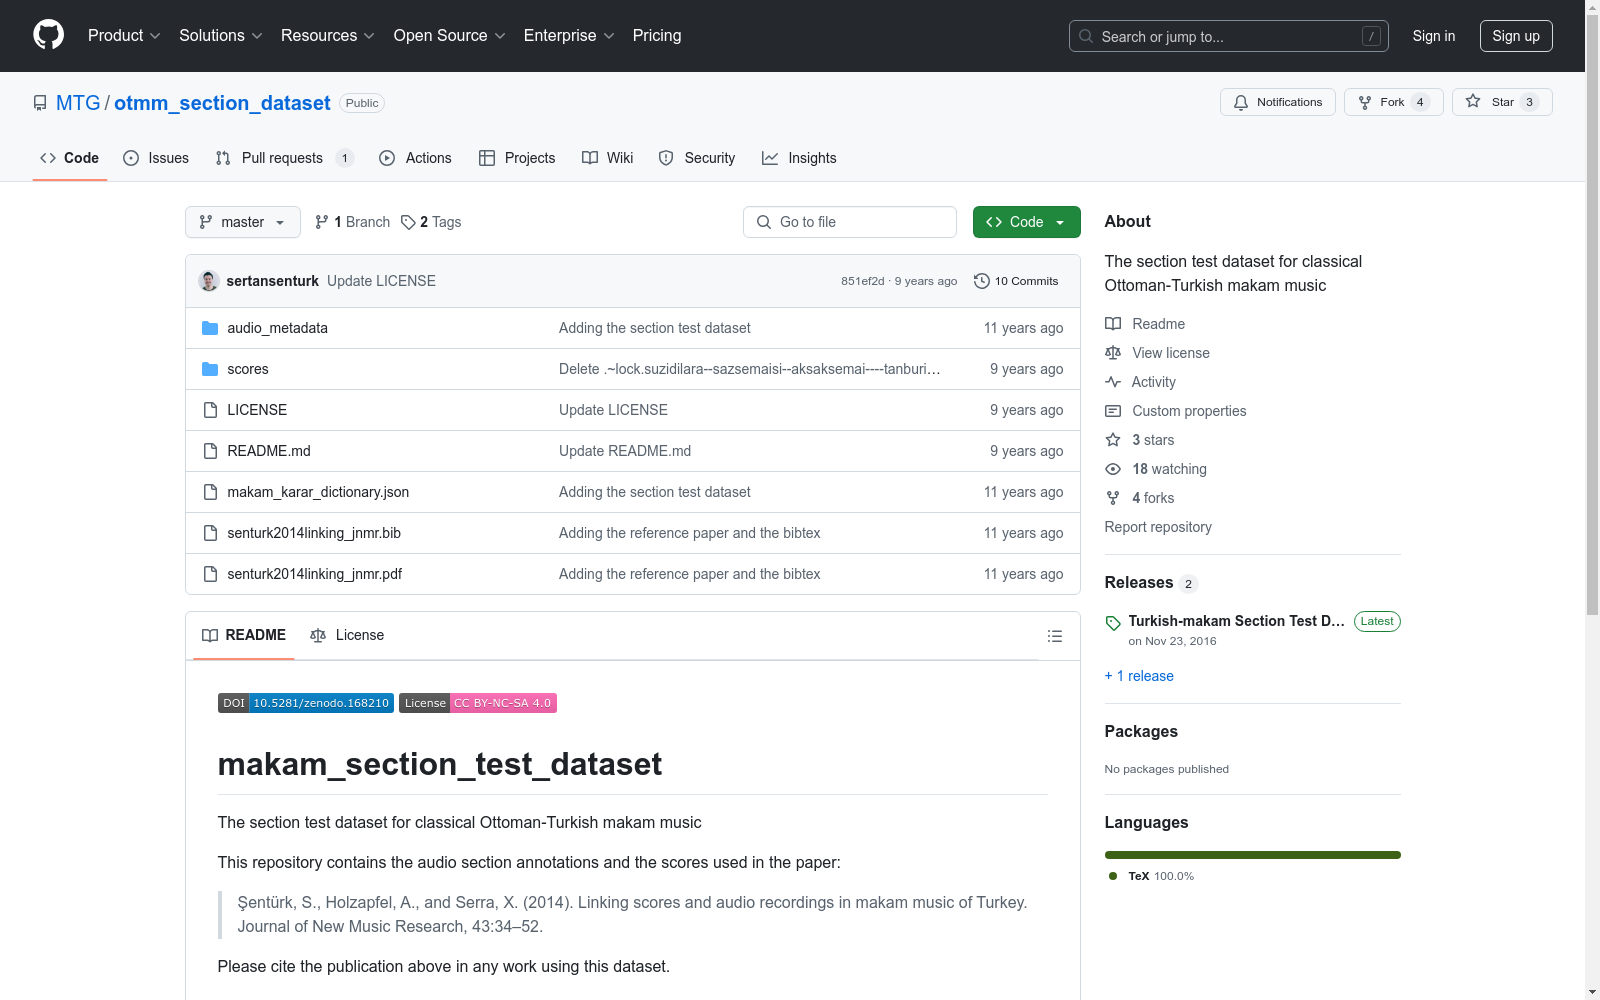
Task: Click sertansenturk's avatar image
Action: pyautogui.click(x=209, y=281)
